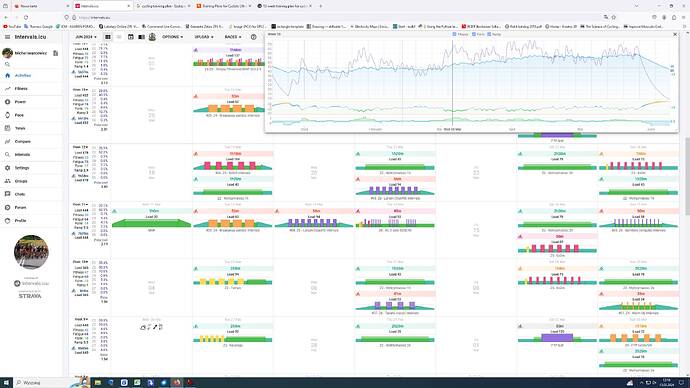Bookmark page with star icon
The width and height of the screenshot is (690, 388).
(613, 17)
